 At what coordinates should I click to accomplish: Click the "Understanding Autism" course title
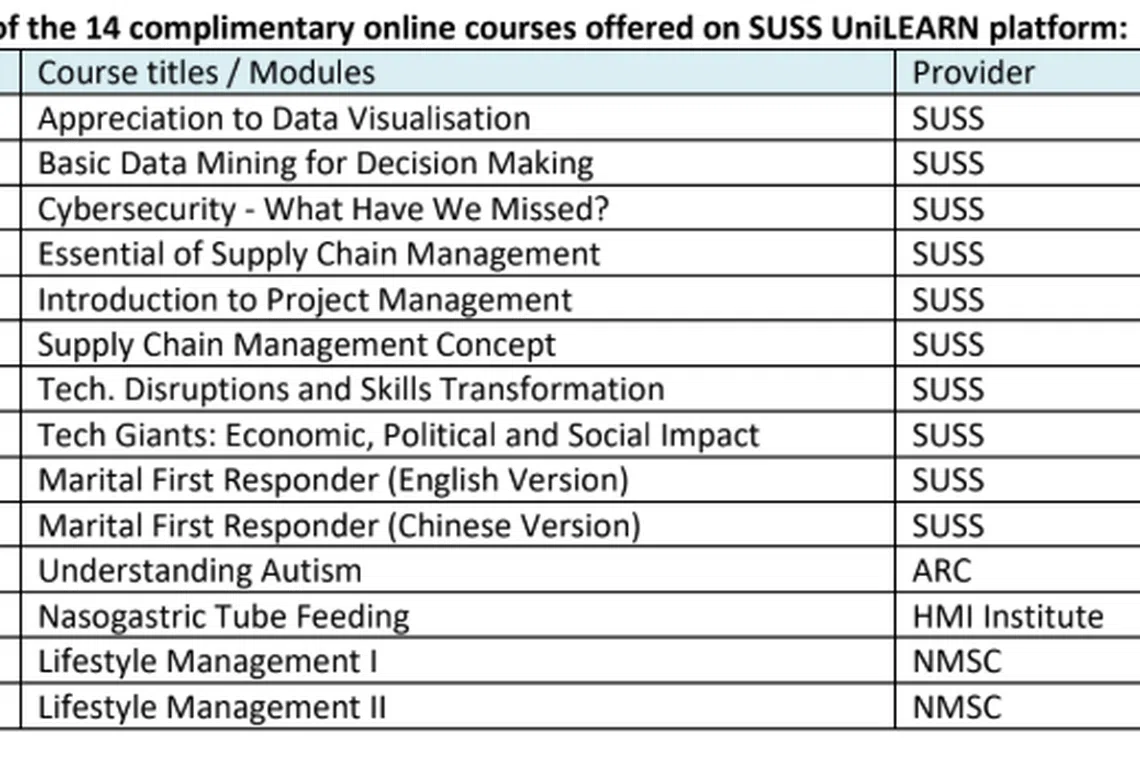click(200, 571)
